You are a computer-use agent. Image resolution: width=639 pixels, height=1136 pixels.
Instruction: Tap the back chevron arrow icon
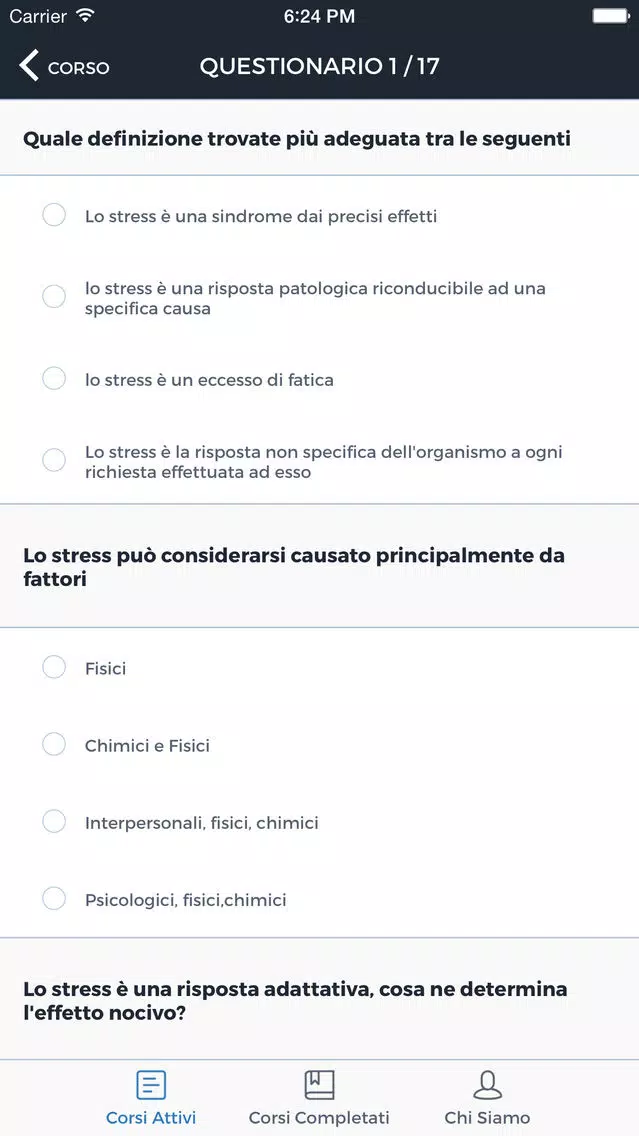click(x=28, y=66)
